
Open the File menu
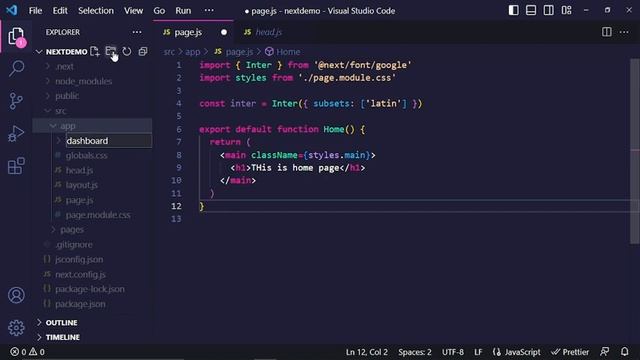click(x=35, y=11)
